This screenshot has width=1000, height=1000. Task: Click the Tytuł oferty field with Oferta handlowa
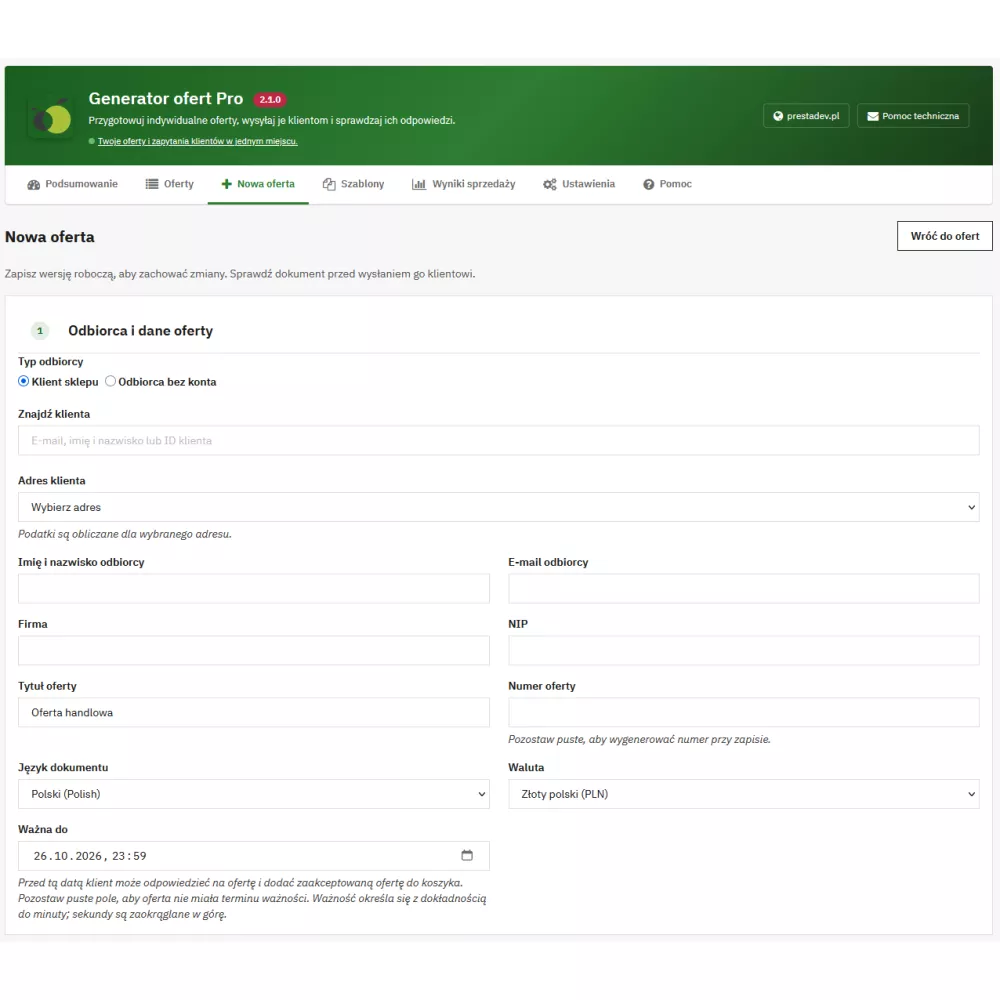(x=253, y=712)
